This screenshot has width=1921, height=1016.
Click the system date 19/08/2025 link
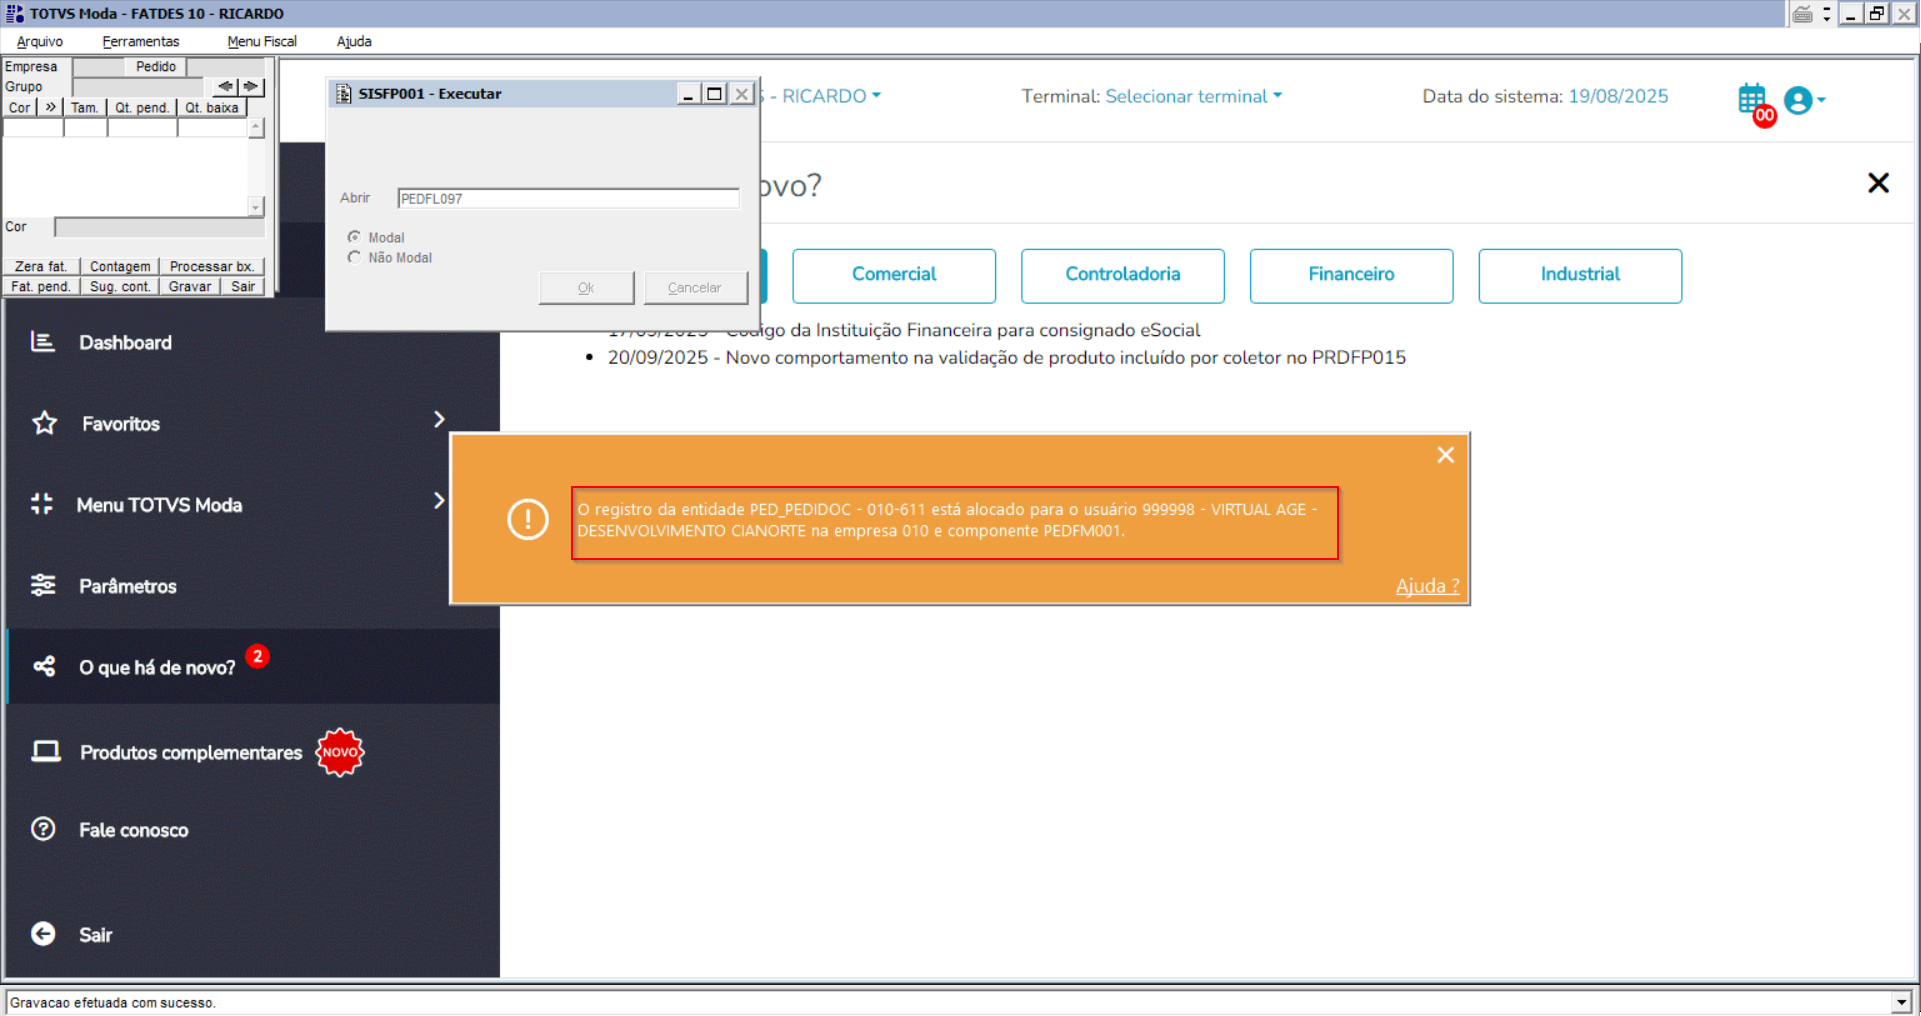coord(1618,96)
